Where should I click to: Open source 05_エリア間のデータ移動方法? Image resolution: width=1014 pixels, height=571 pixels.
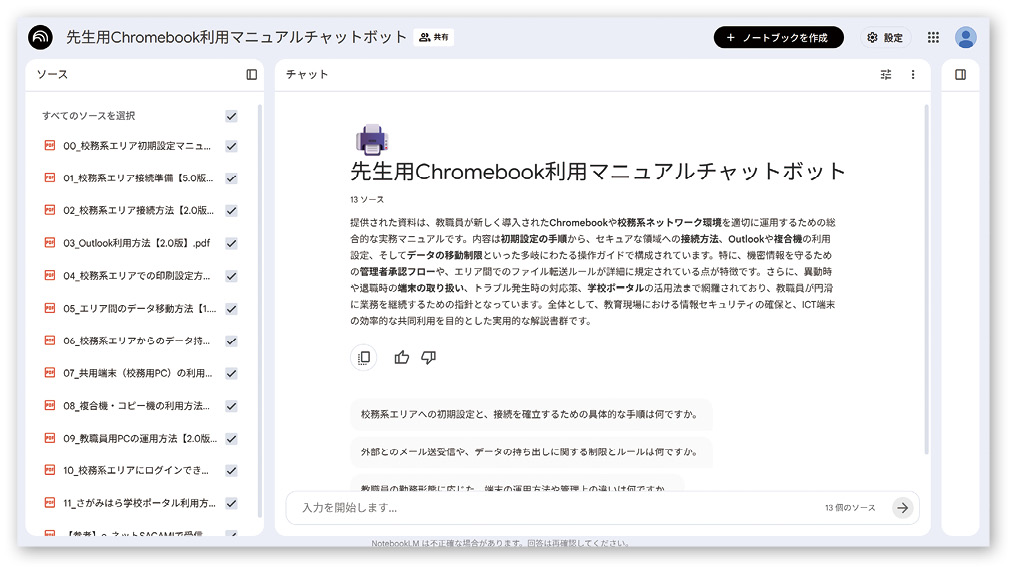coord(140,309)
